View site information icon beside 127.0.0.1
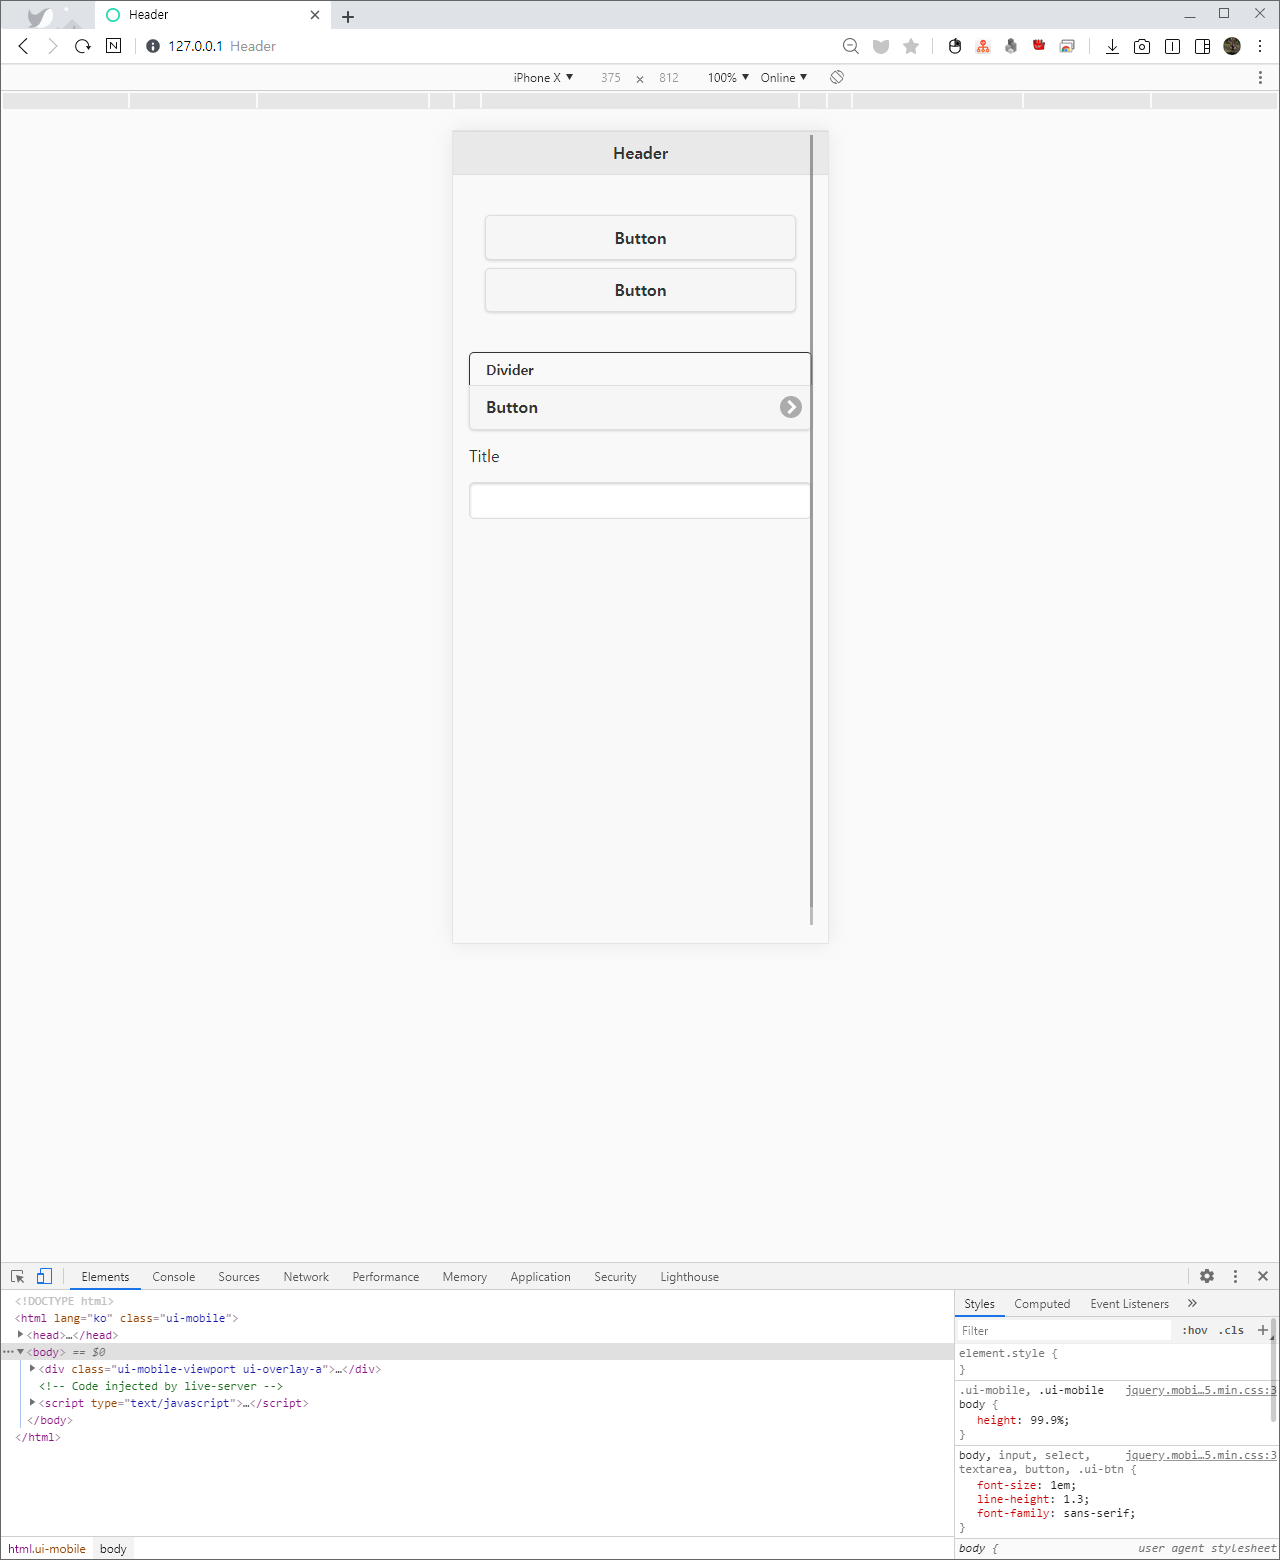This screenshot has width=1280, height=1560. pos(153,46)
